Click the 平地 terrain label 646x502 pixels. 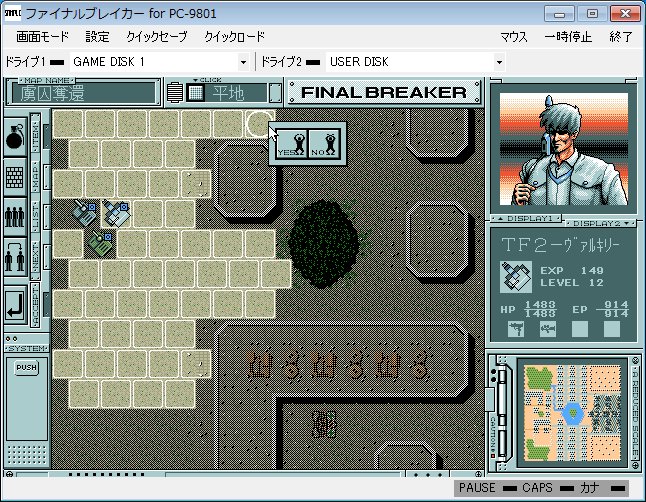(228, 93)
